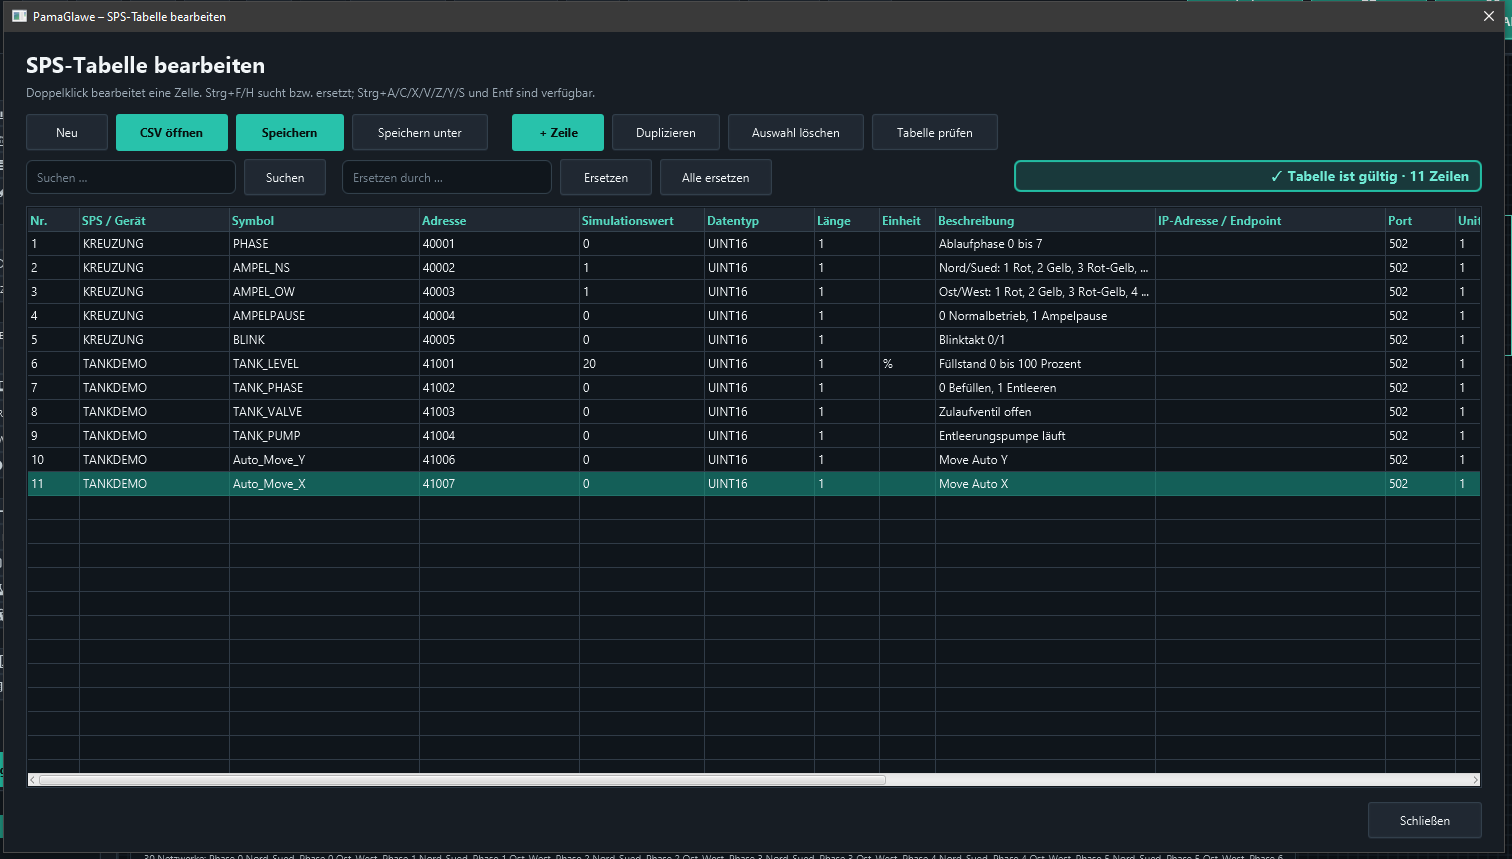1512x859 pixels.
Task: Click the Speichern unter button
Action: tap(420, 133)
